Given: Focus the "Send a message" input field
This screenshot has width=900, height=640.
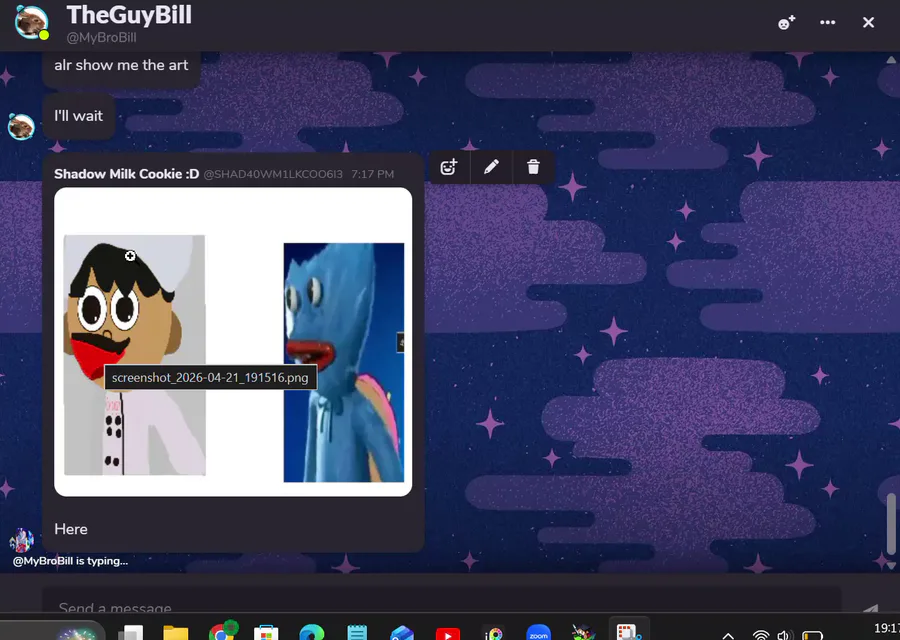Looking at the screenshot, I should click(441, 602).
